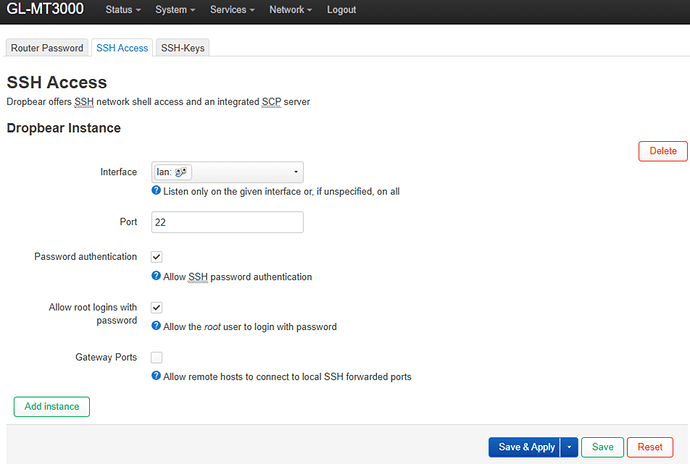Expand the Save & Apply arrow menu
This screenshot has height=464, width=690.
(x=570, y=447)
